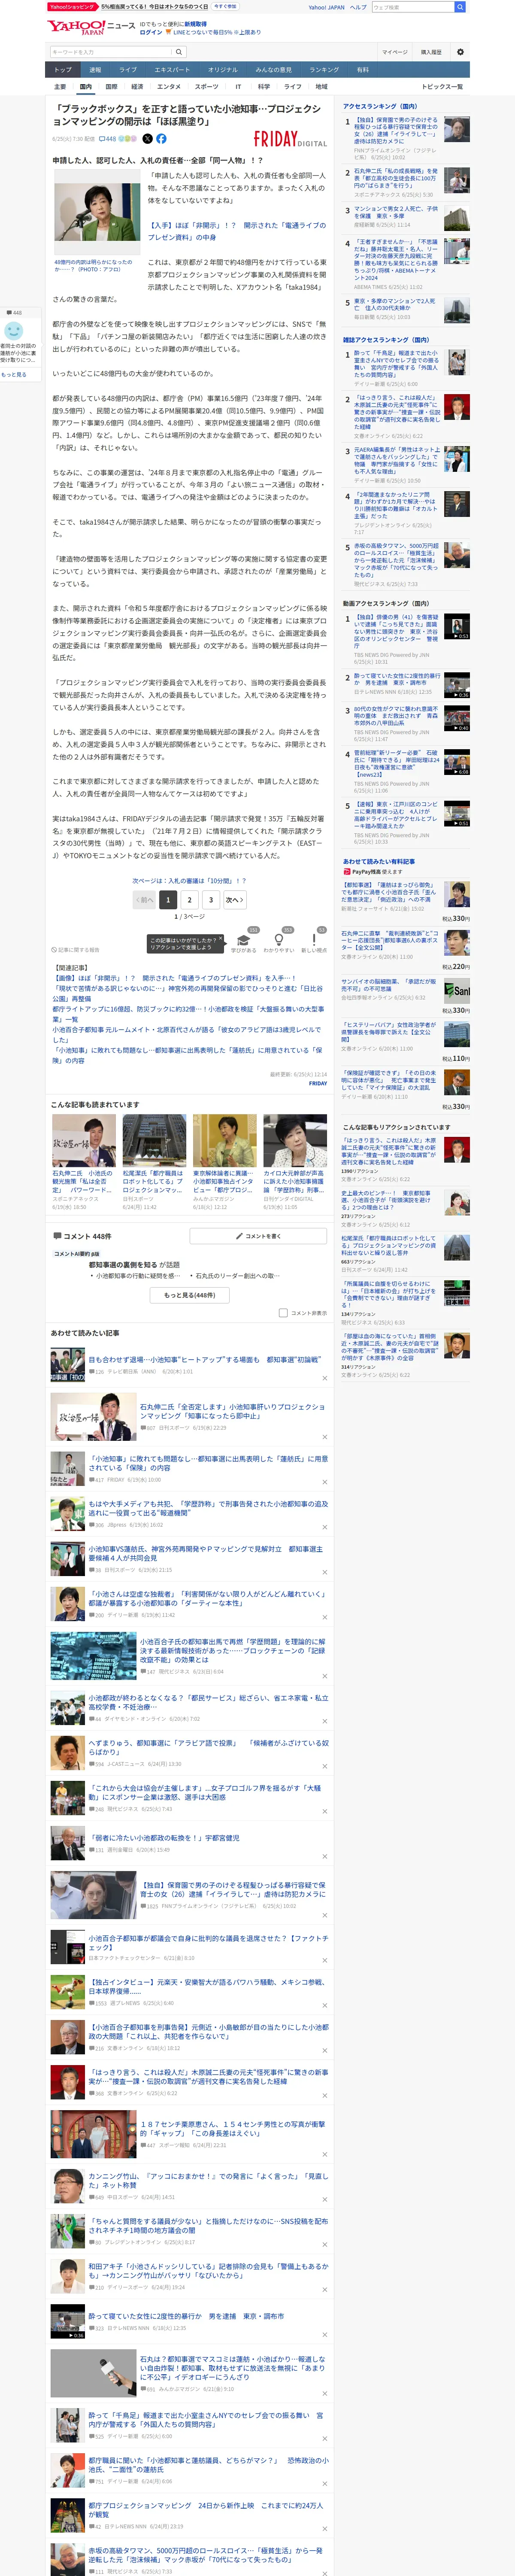Open article 都庁プロジェクションマッピング 24日から新作上映
Image resolution: width=515 pixels, height=2576 pixels.
[x=206, y=2509]
